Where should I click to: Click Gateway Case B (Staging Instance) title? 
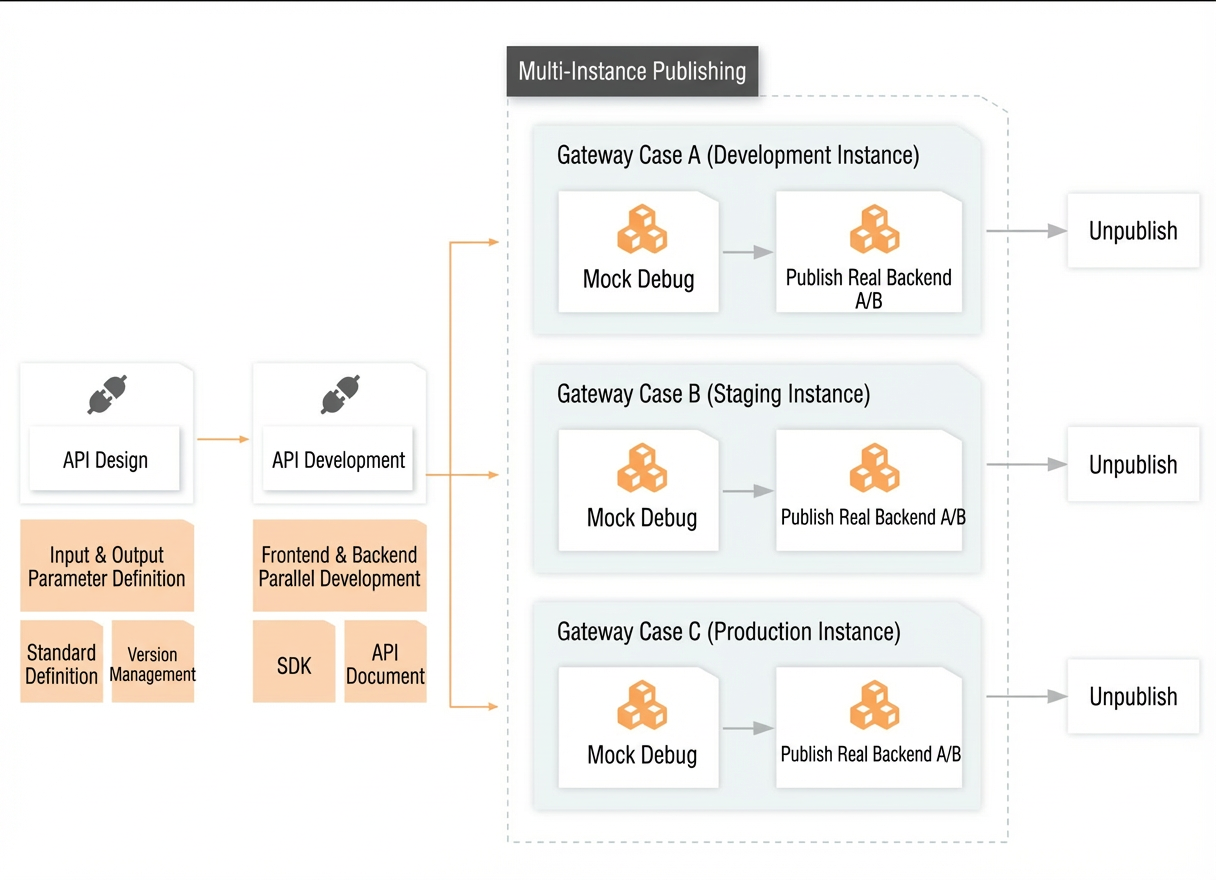click(713, 393)
